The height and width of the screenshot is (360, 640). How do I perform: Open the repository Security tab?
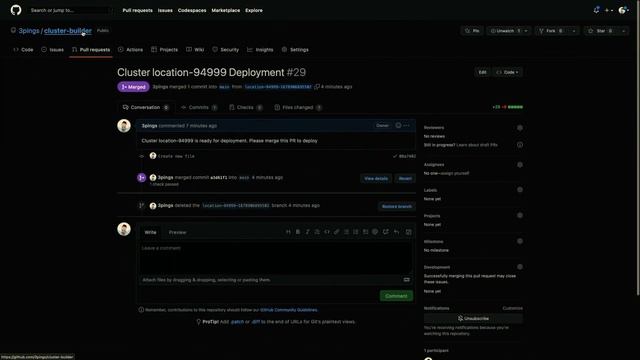(x=225, y=50)
